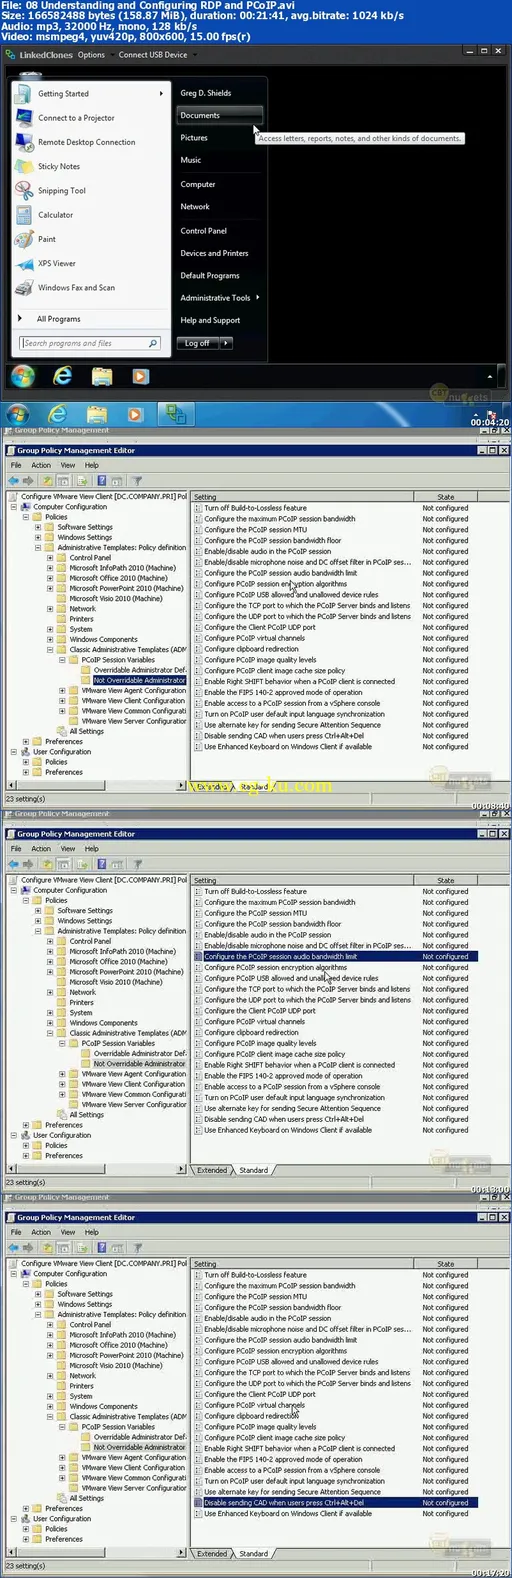The image size is (512, 1578).
Task: Open Remote Desktop Connection in Start menu
Action: [x=86, y=142]
